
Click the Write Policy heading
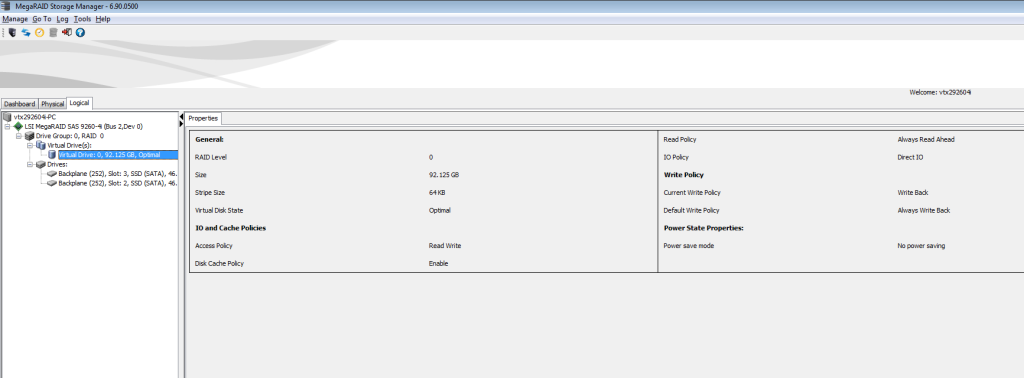pos(684,175)
